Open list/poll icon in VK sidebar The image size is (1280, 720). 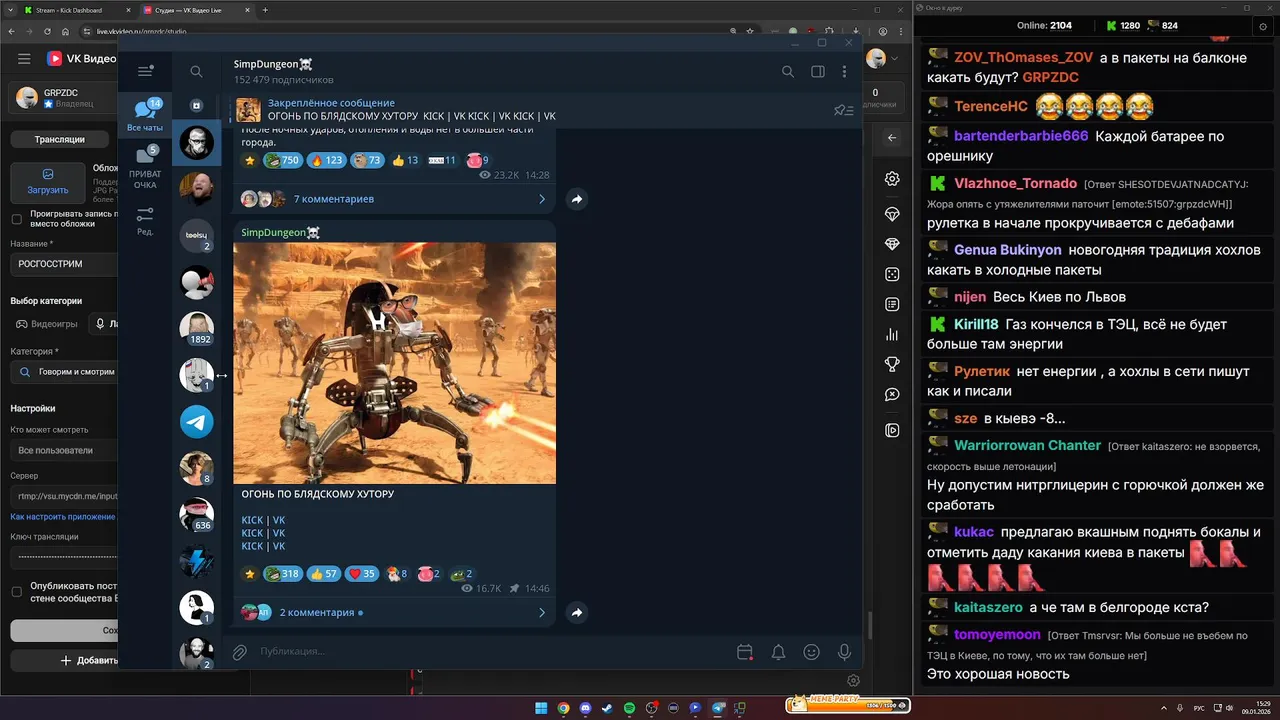892,304
